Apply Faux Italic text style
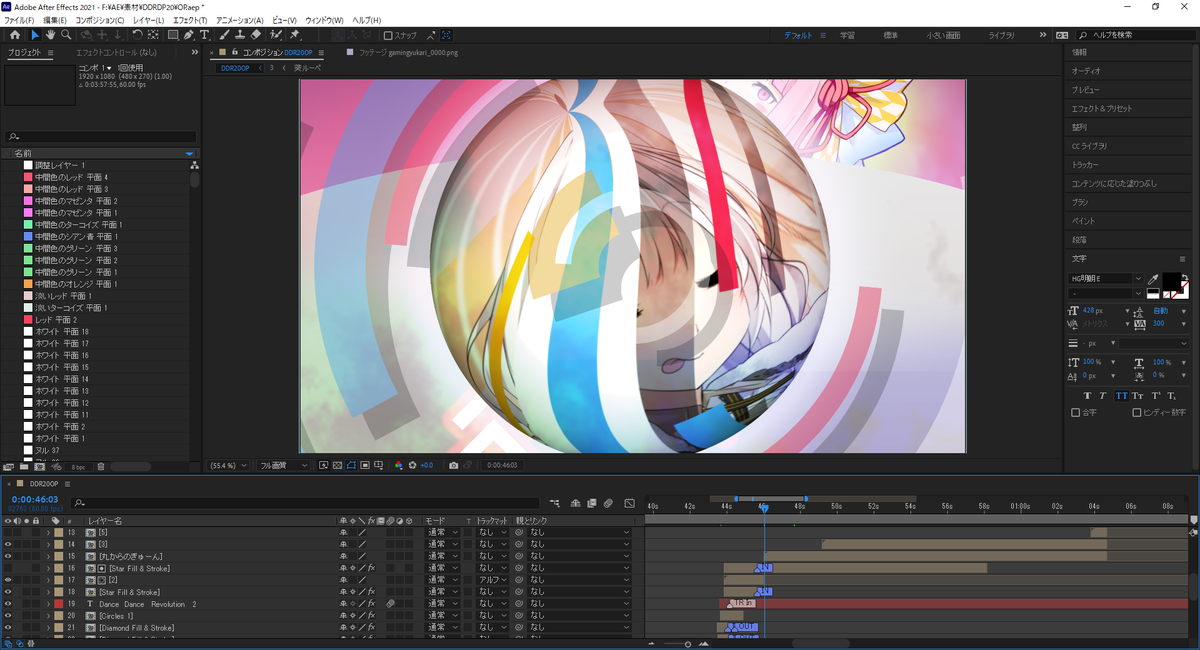This screenshot has height=650, width=1200. [x=1105, y=396]
